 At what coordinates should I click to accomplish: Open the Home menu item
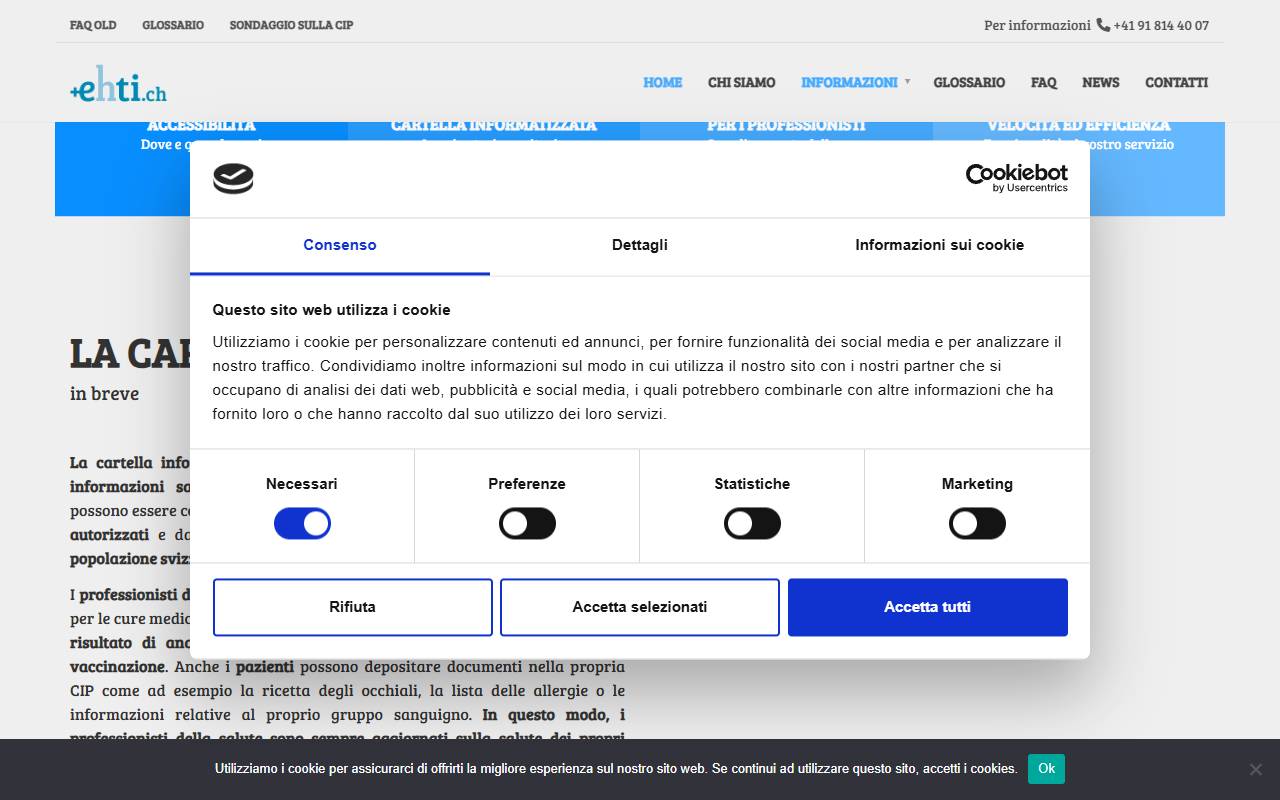662,82
